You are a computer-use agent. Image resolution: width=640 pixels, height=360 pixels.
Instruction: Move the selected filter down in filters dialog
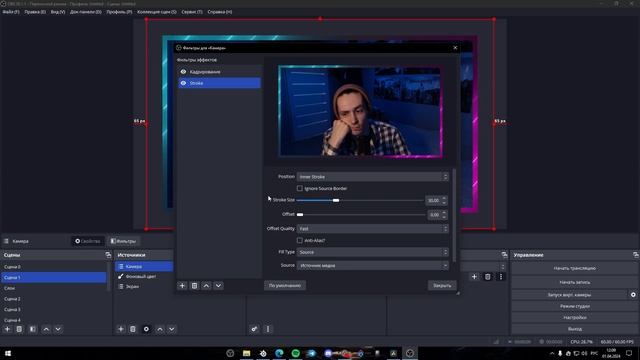pos(218,286)
